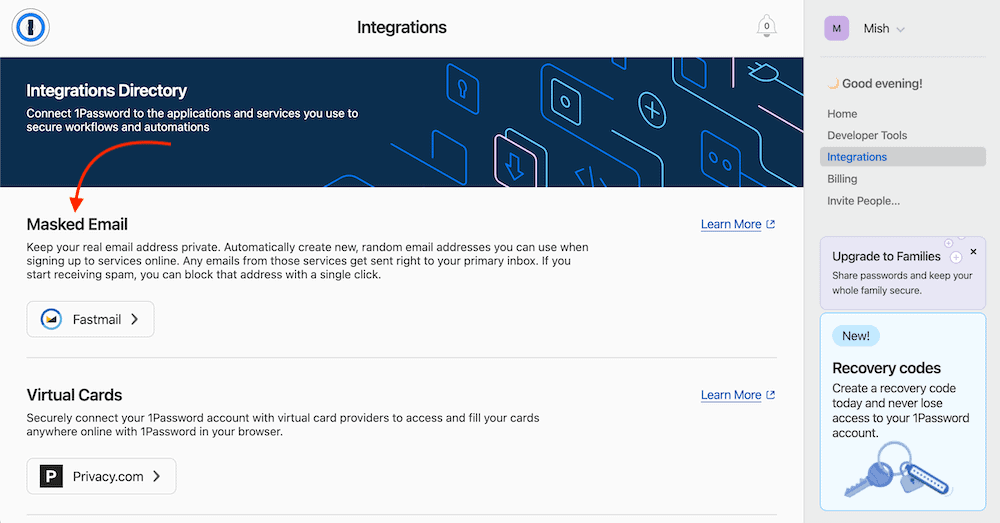Open the Upgrade to Families promotion
The height and width of the screenshot is (523, 1000).
coord(902,273)
